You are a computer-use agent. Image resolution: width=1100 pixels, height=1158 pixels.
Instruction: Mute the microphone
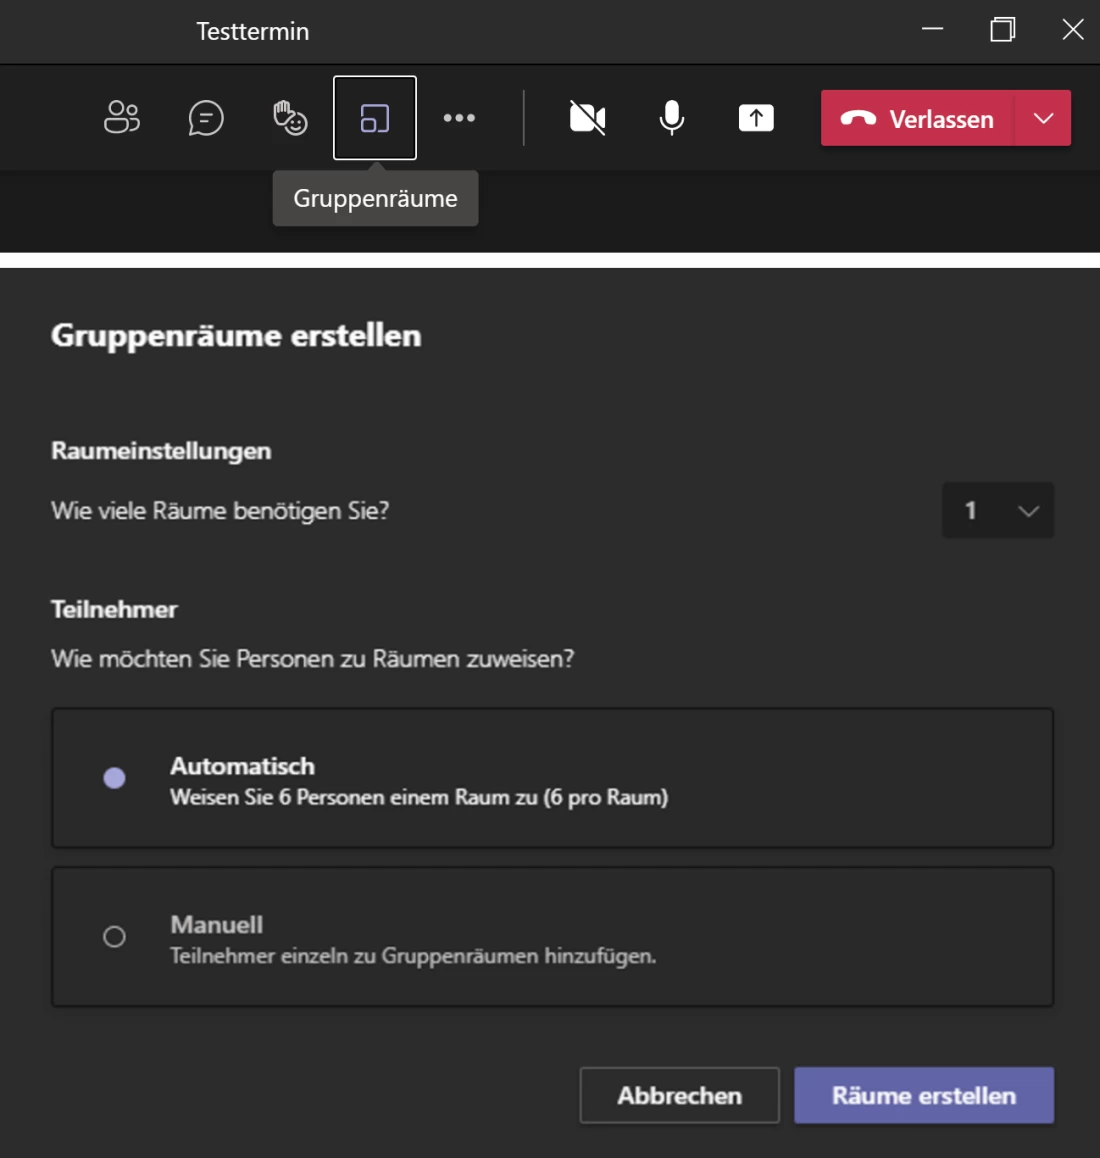pos(670,117)
